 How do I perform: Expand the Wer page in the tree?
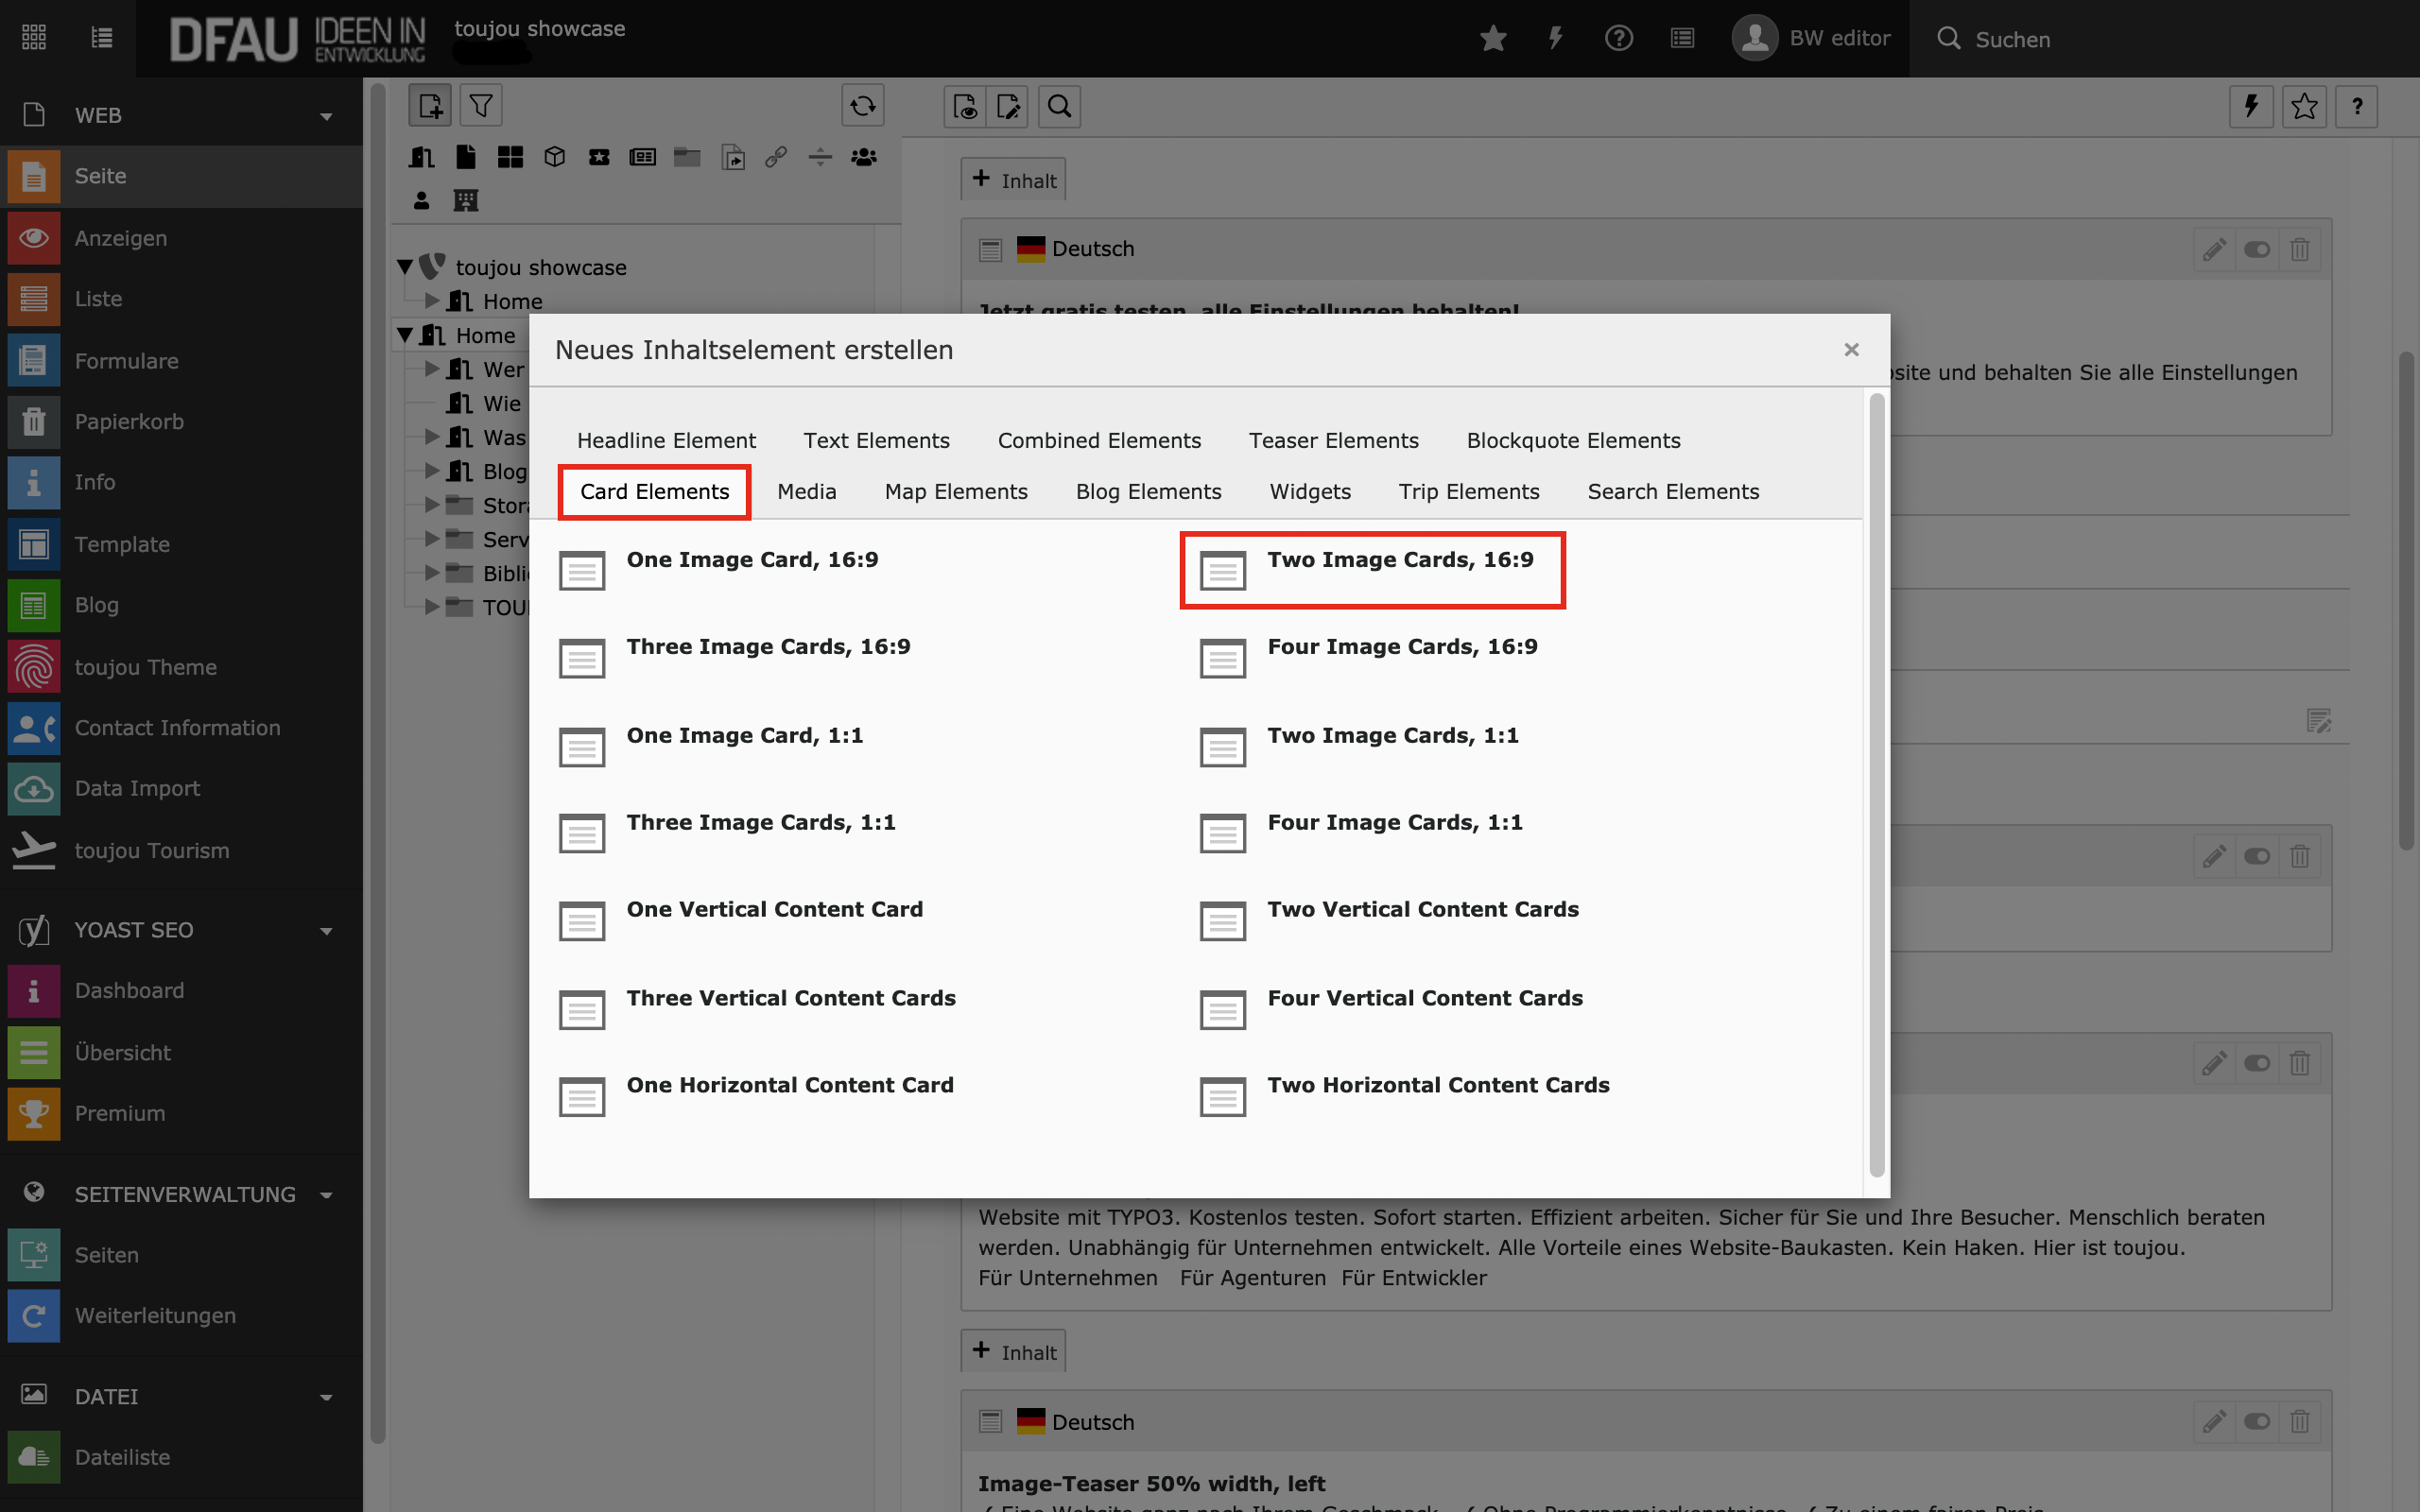click(432, 368)
